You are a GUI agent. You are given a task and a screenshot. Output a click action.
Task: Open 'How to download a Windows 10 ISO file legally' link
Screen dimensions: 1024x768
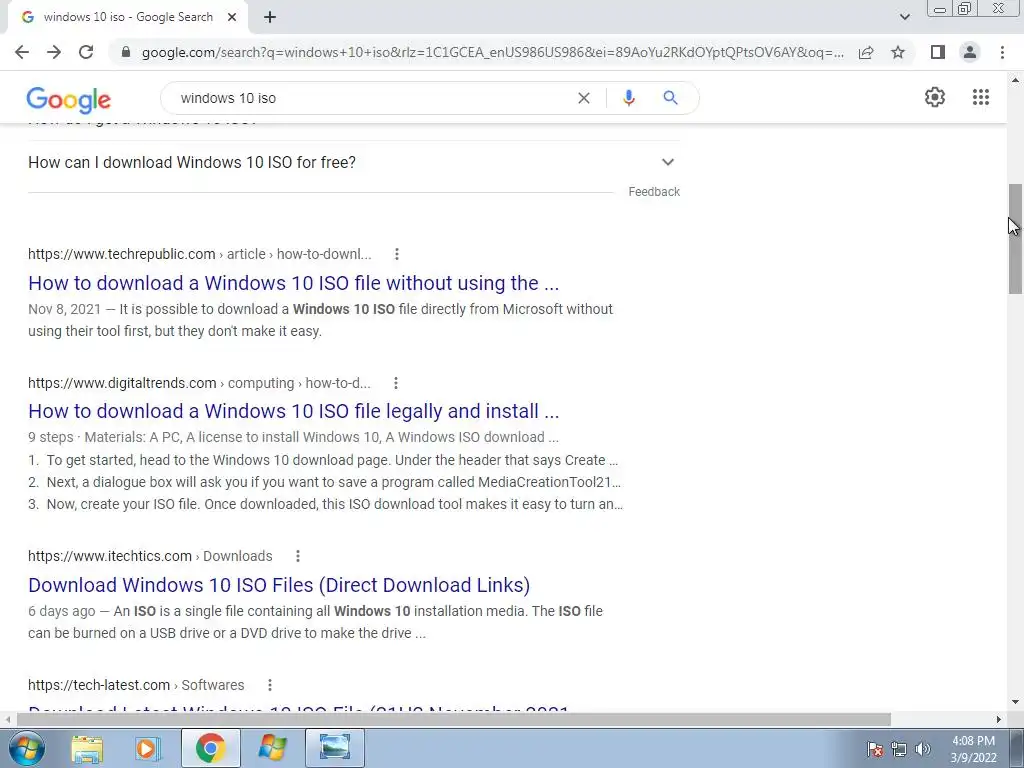pyautogui.click(x=293, y=411)
